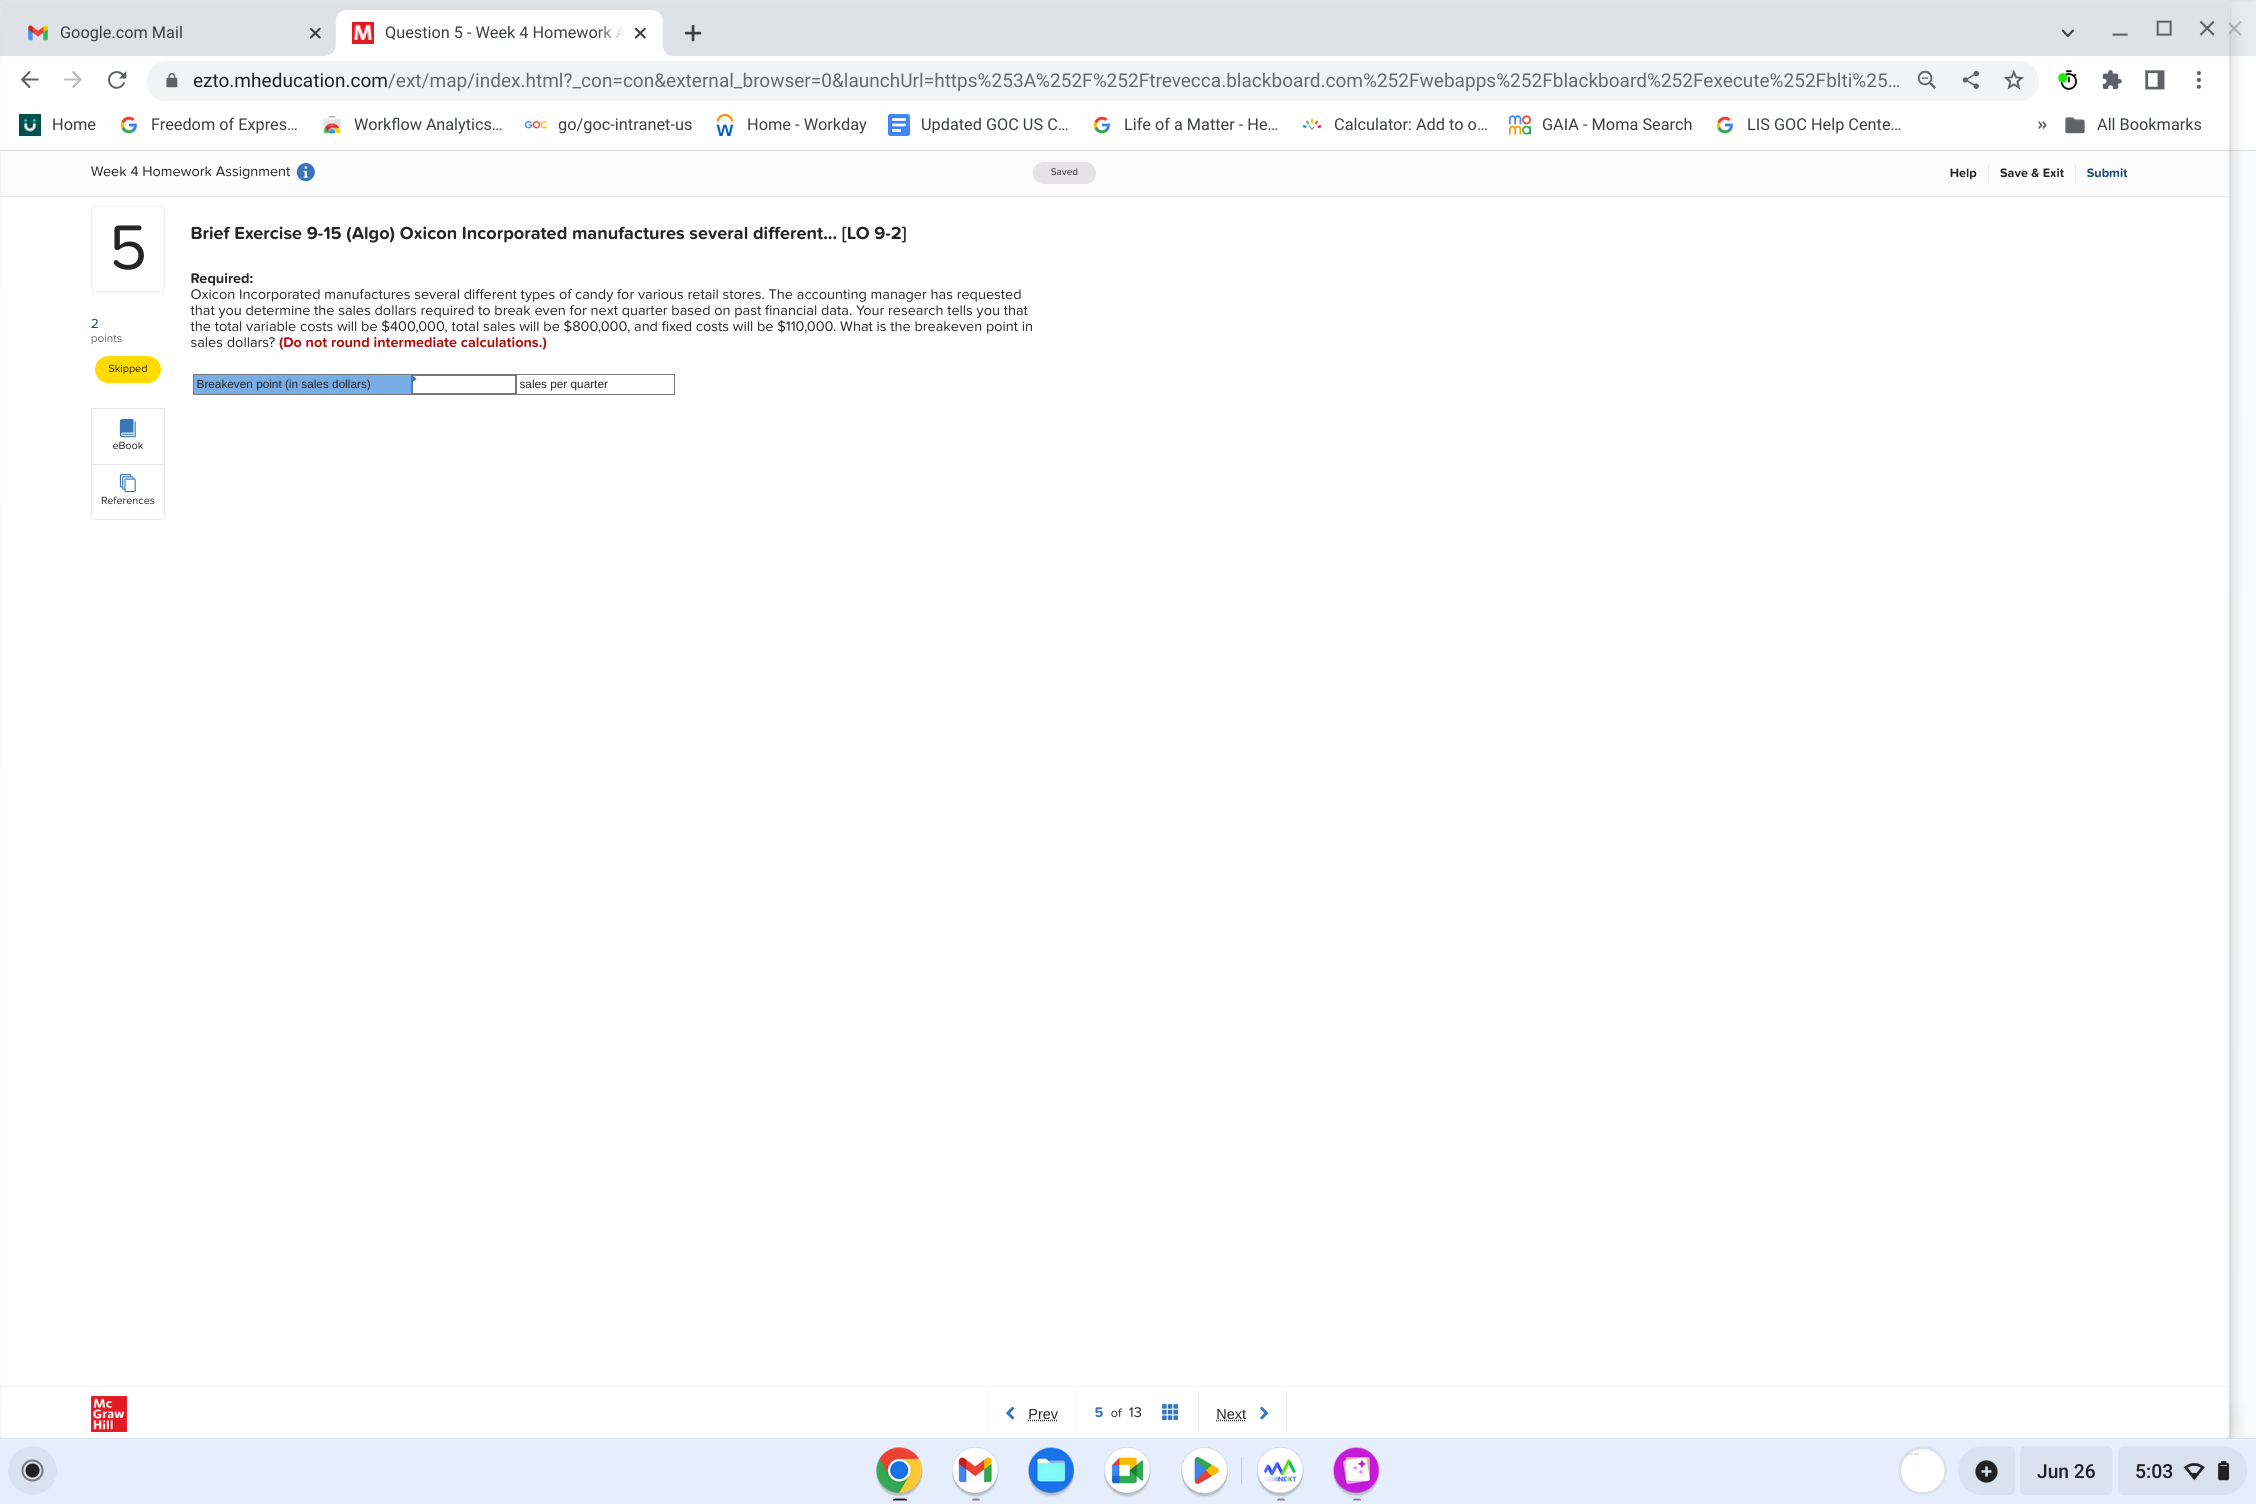Click the breakeven point answer field
The height and width of the screenshot is (1504, 2256).
(463, 384)
